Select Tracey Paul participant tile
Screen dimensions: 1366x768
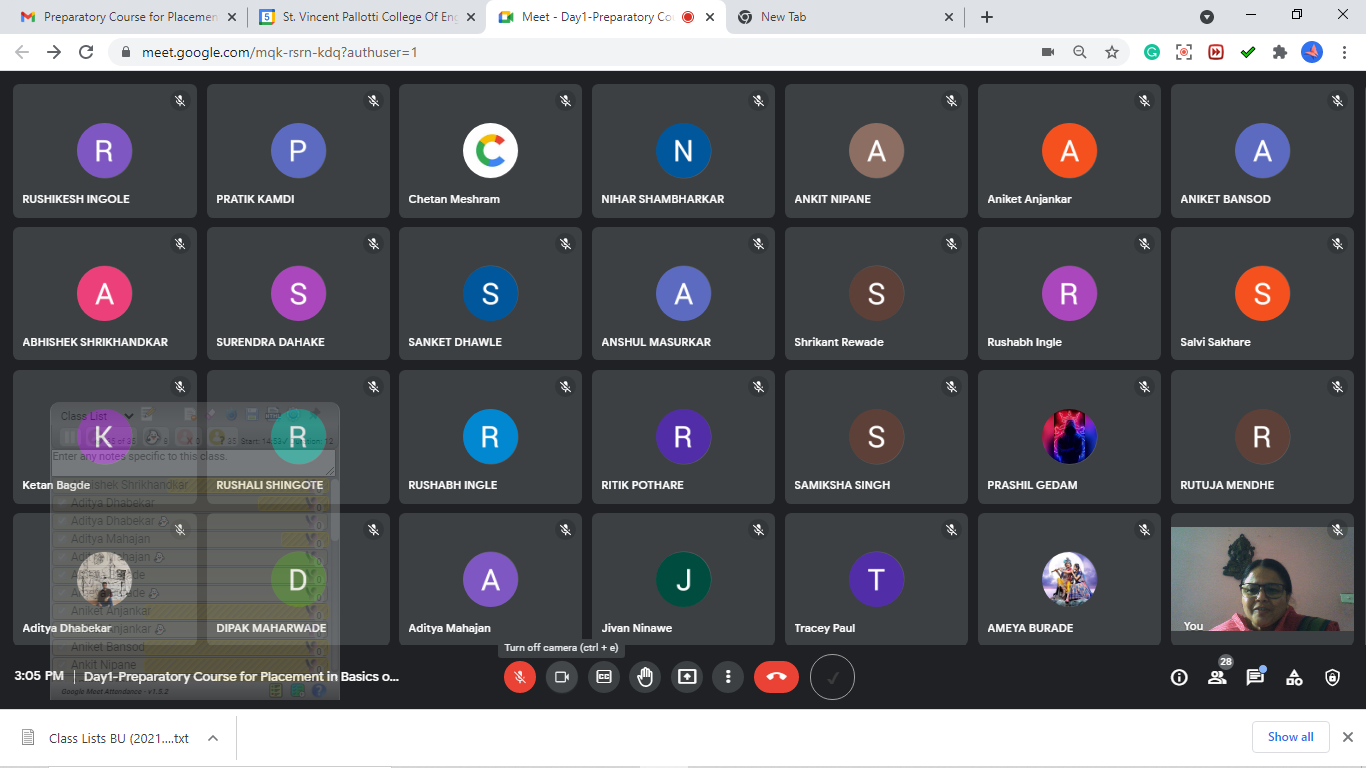[876, 580]
